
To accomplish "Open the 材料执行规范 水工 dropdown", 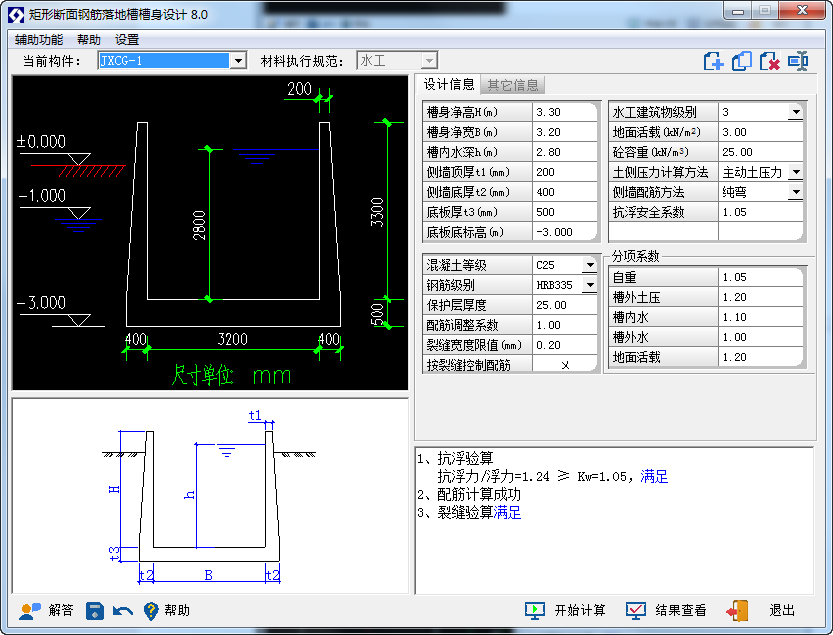I will pyautogui.click(x=429, y=61).
